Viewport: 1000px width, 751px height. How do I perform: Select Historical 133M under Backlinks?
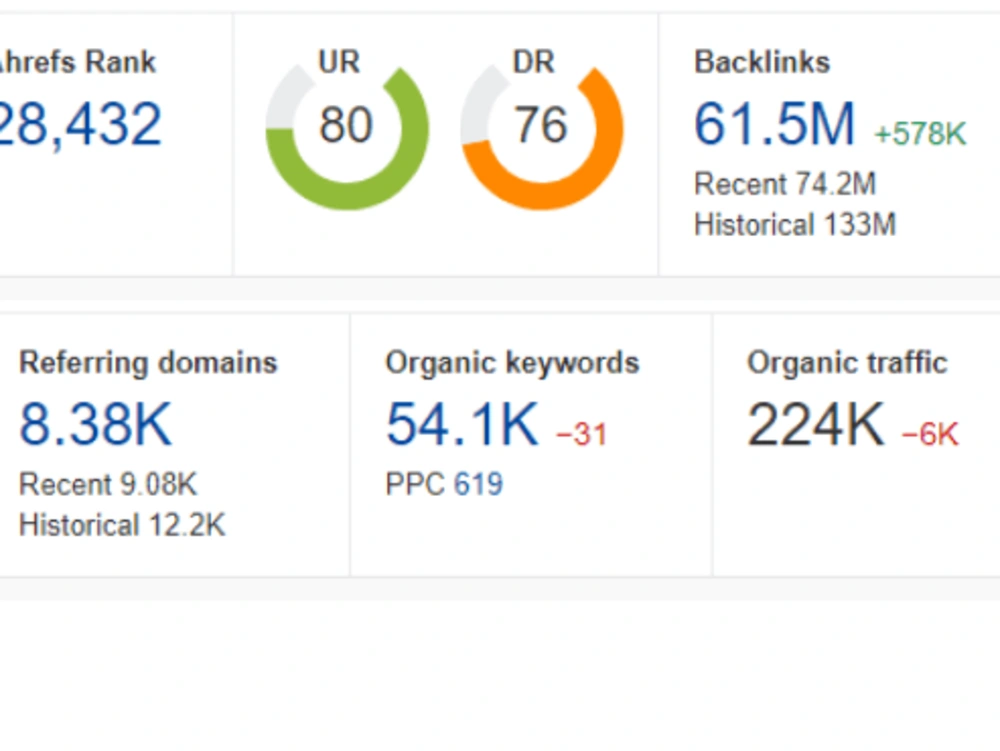pyautogui.click(x=795, y=224)
